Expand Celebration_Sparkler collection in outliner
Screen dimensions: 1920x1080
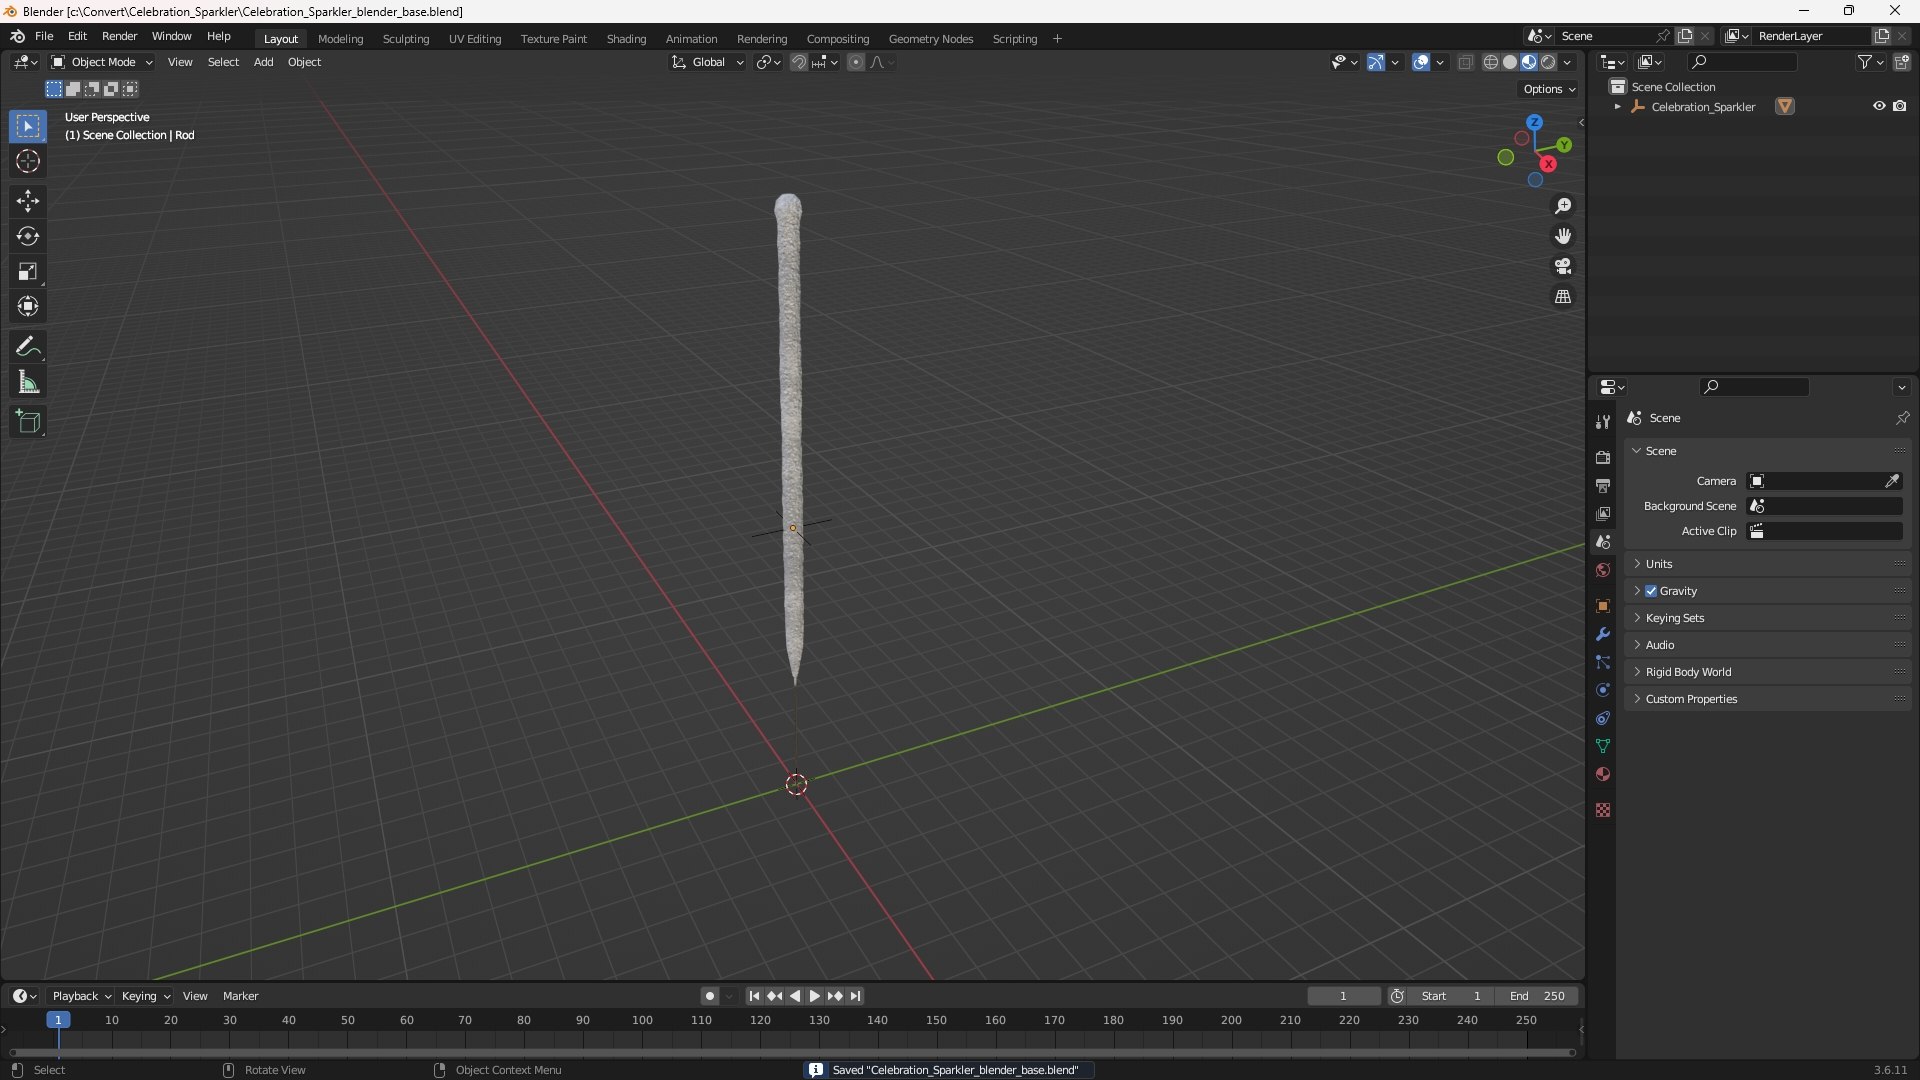point(1618,106)
